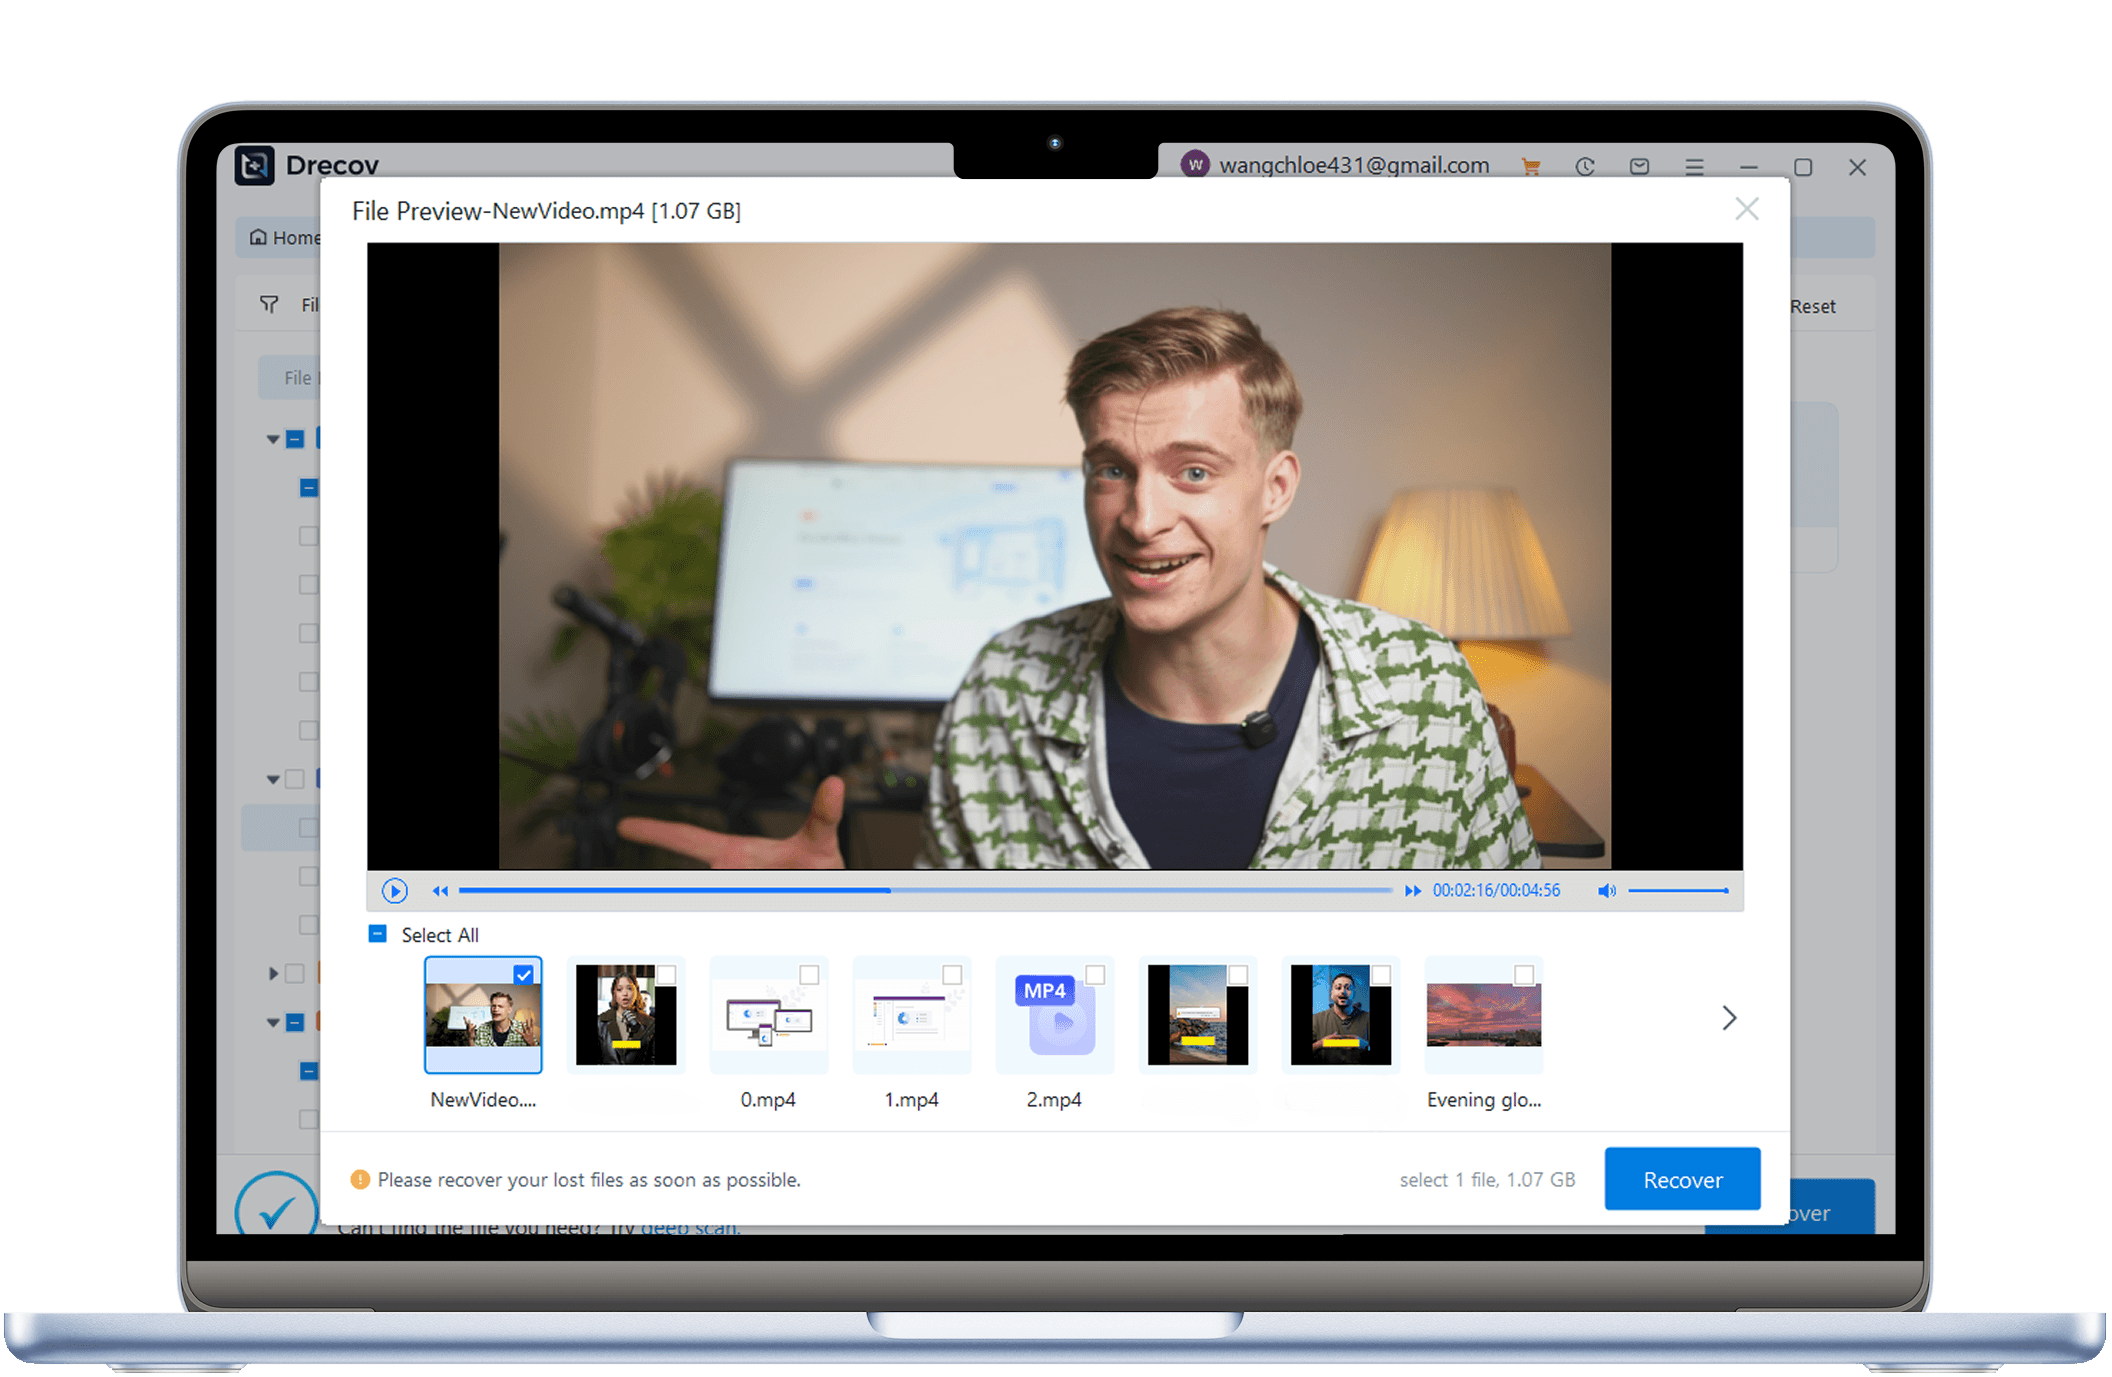The width and height of the screenshot is (2112, 1377).
Task: Open the history clock icon
Action: click(1585, 167)
